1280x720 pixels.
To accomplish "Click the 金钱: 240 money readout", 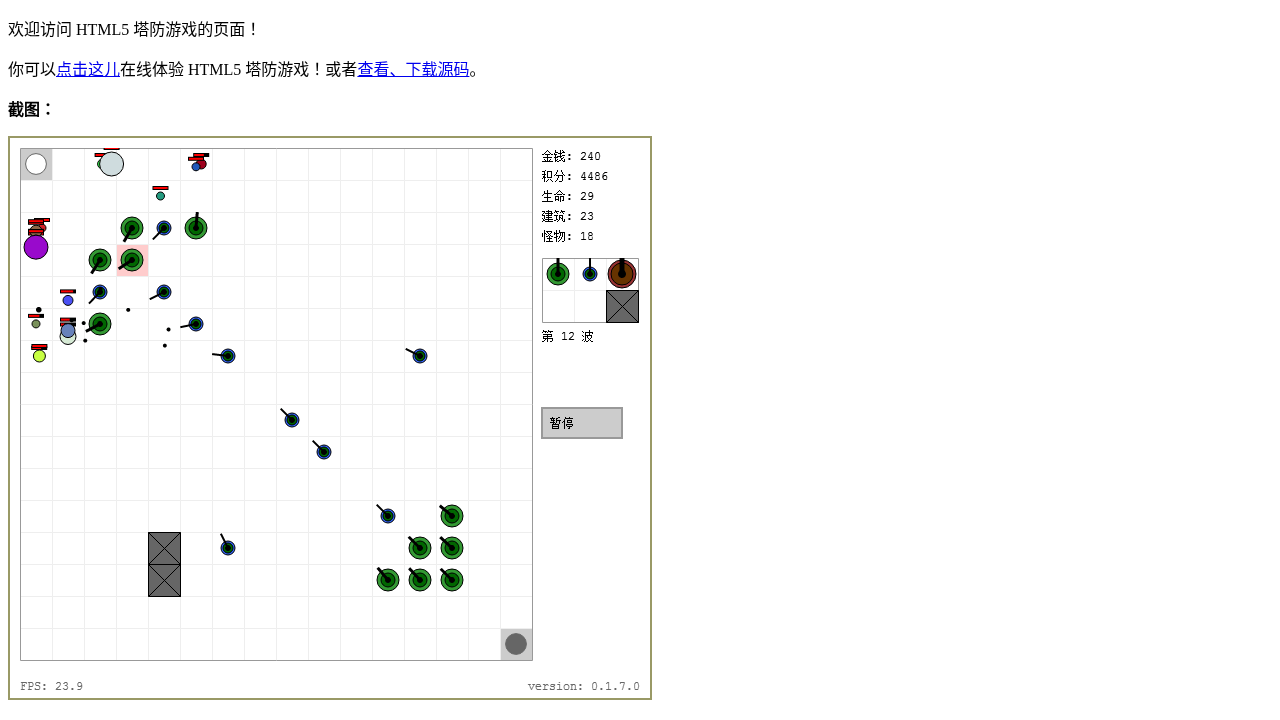I will pos(572,157).
